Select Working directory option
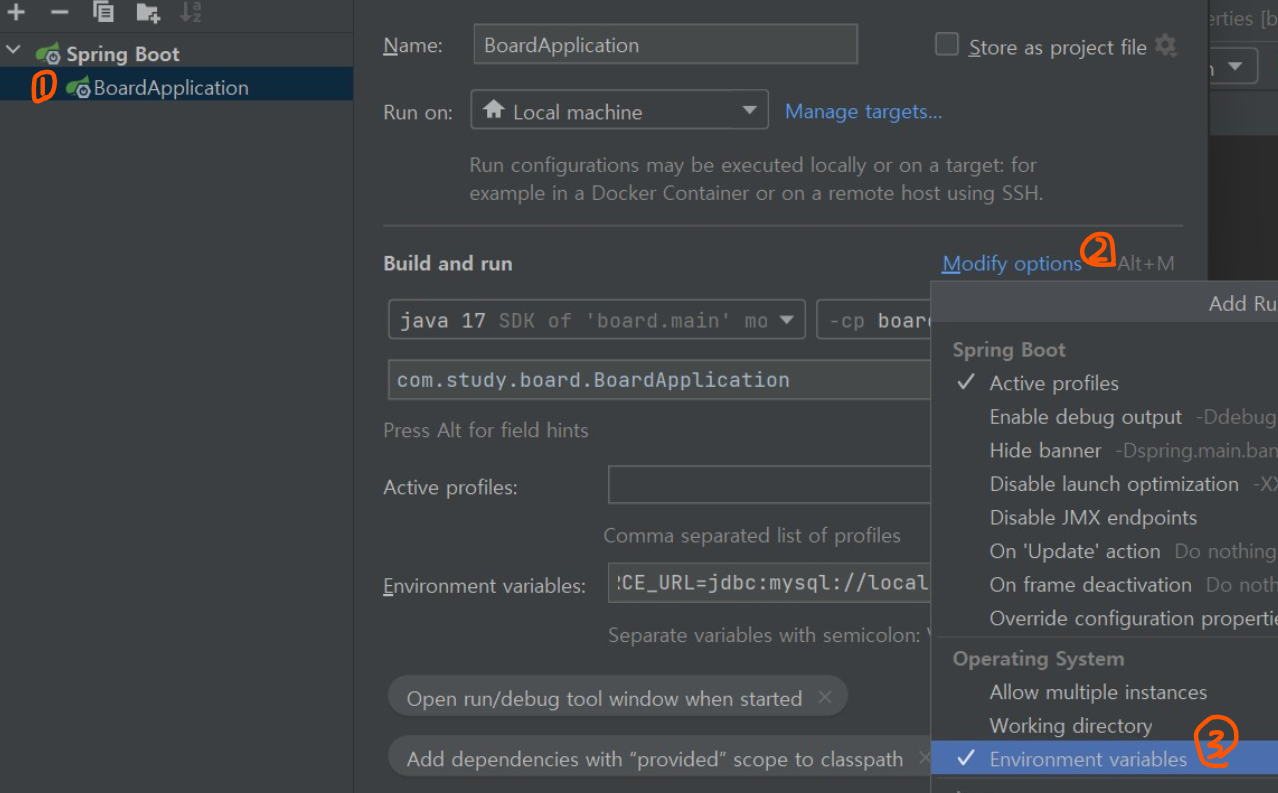 (x=1071, y=725)
